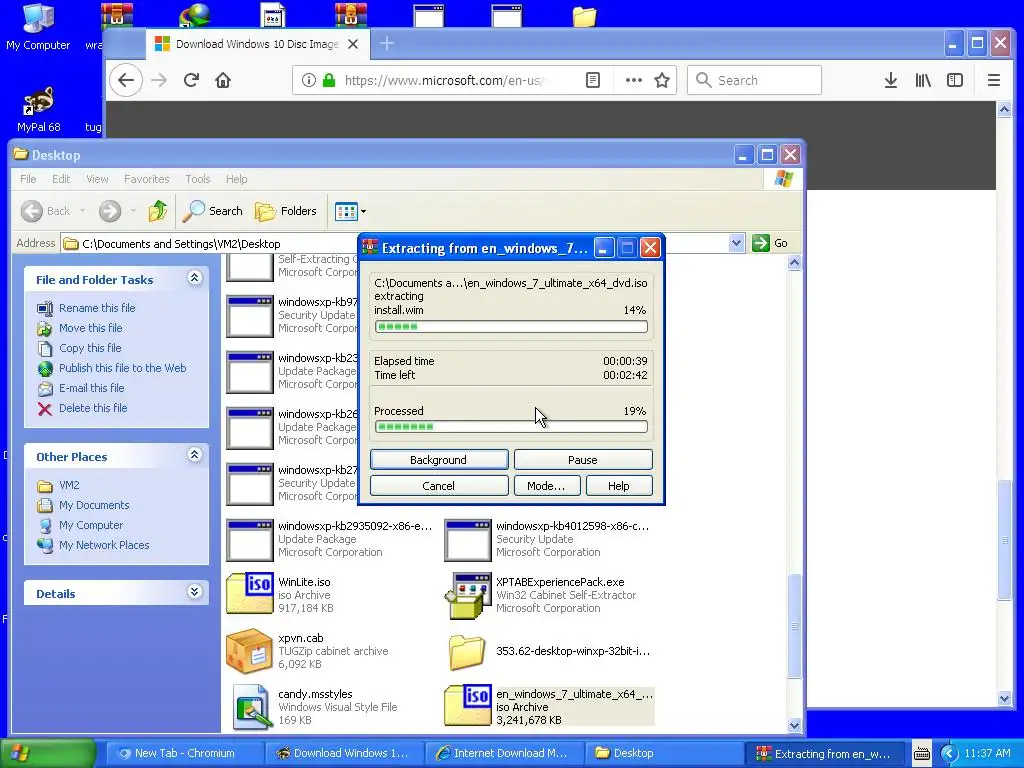
Task: Open Firefox hamburger menu
Action: click(x=993, y=80)
